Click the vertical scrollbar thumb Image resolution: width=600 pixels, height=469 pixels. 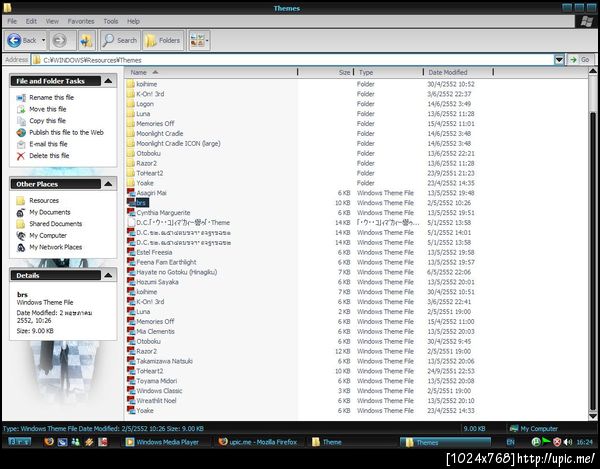pos(593,260)
